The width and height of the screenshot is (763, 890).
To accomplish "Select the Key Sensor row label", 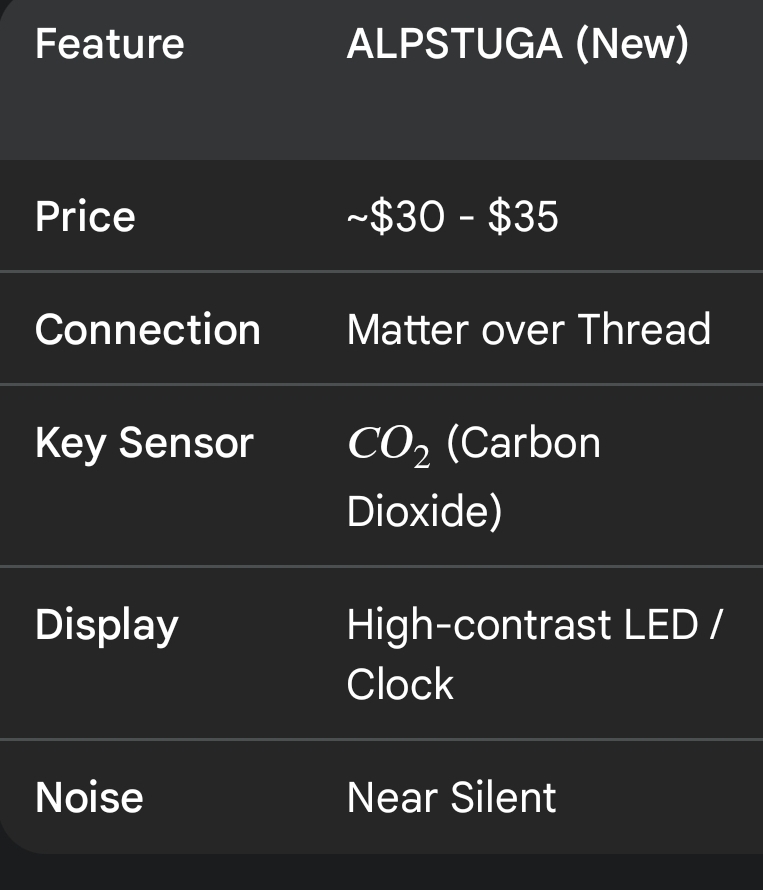I will pyautogui.click(x=144, y=443).
